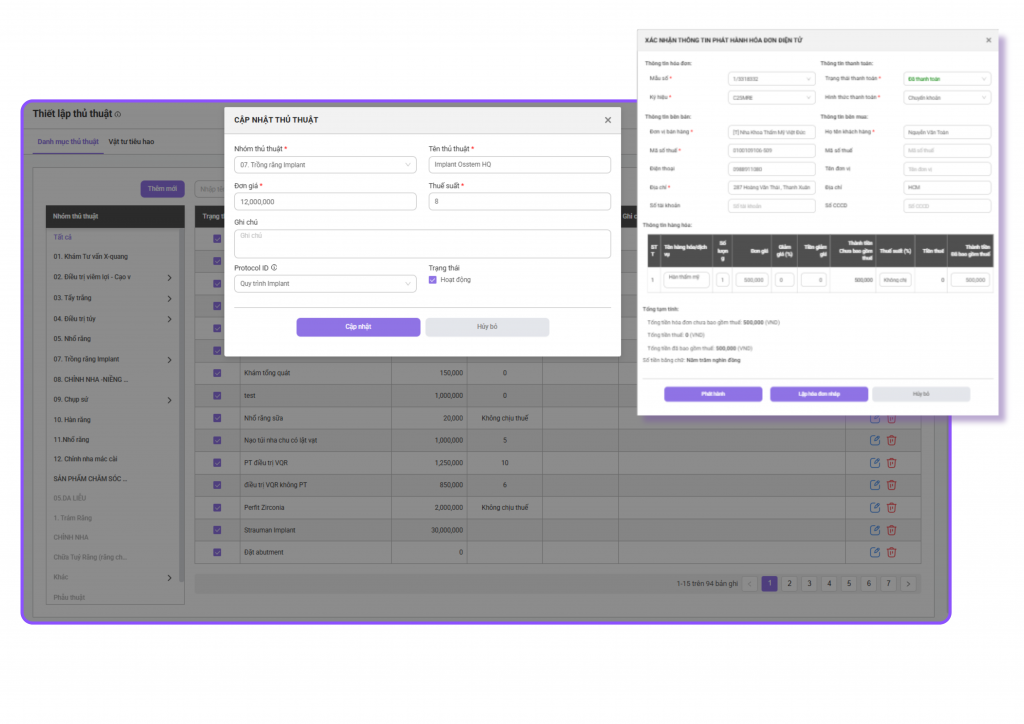The image size is (1024, 724).
Task: Delete the PT điều trị VQR row
Action: pyautogui.click(x=891, y=462)
